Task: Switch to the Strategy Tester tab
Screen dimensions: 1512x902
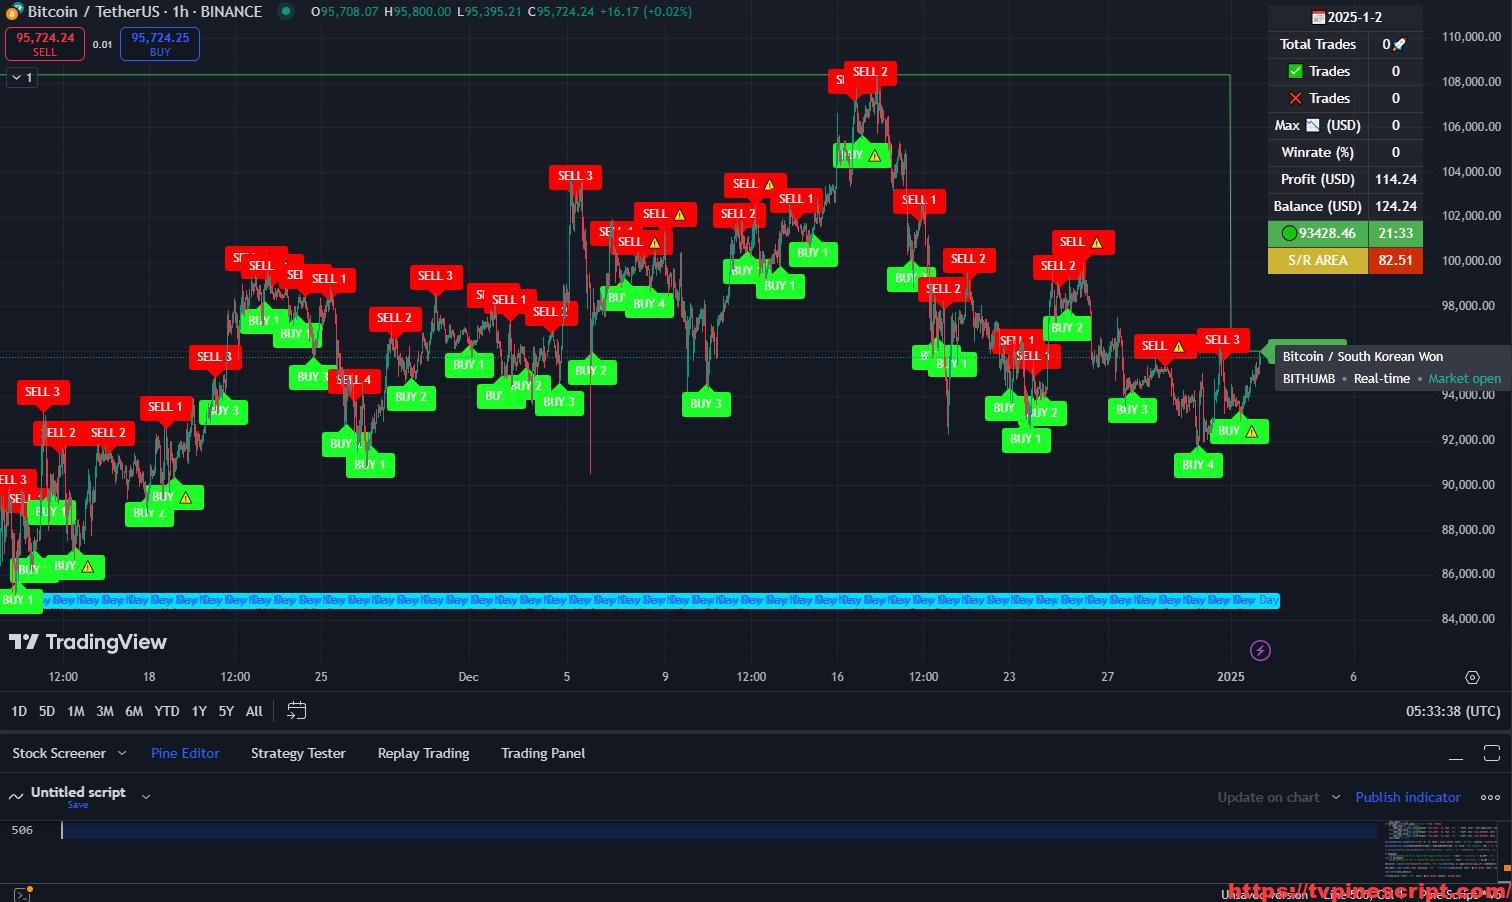Action: [298, 753]
